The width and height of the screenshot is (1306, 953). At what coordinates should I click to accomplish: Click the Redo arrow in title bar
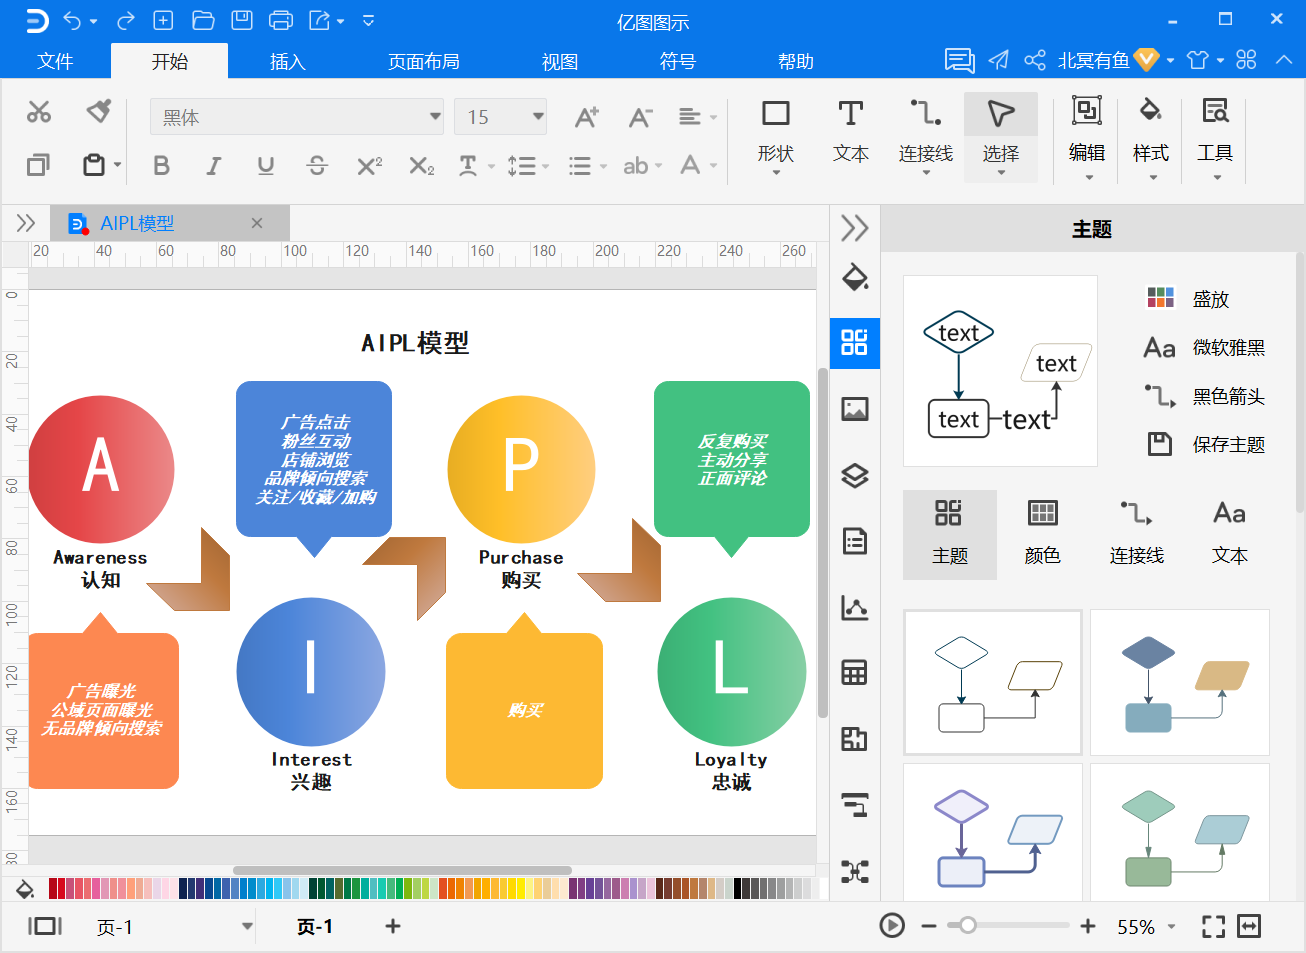[126, 20]
